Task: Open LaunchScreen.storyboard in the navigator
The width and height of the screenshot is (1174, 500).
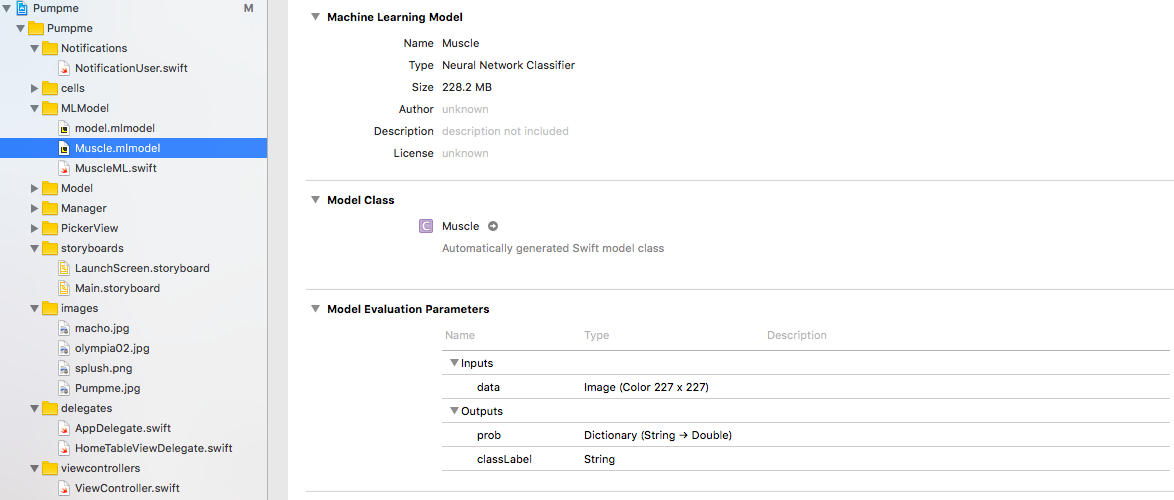Action: (x=142, y=268)
